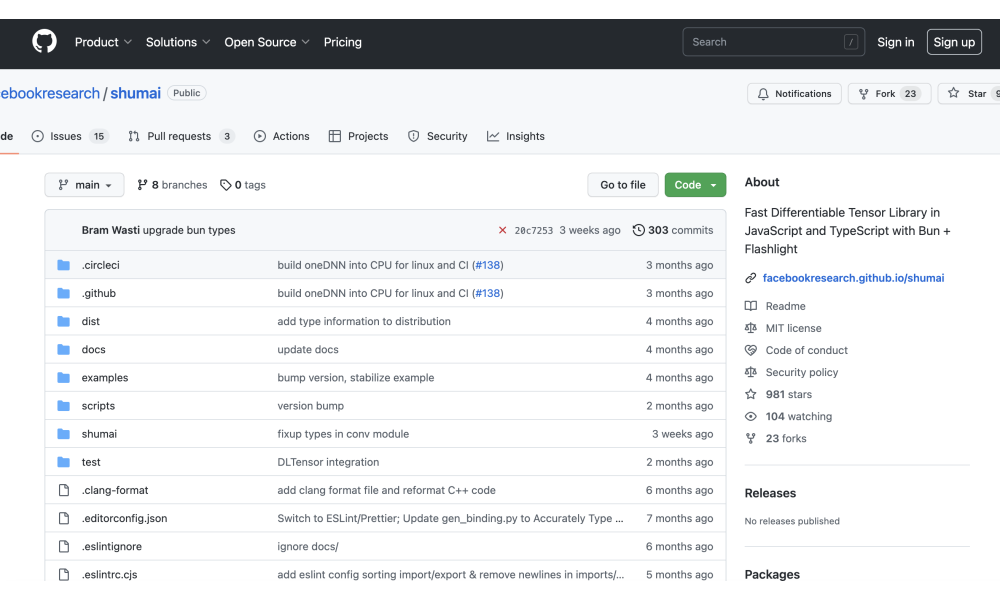Viewport: 1000px width, 600px height.
Task: Open the .eslintrc.cjs file
Action: coord(109,574)
